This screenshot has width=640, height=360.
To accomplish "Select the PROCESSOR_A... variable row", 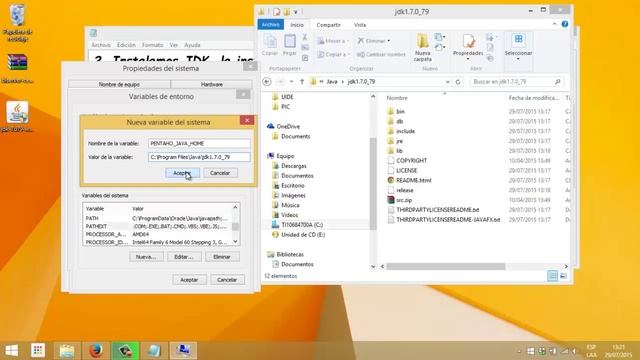I will click(x=157, y=234).
